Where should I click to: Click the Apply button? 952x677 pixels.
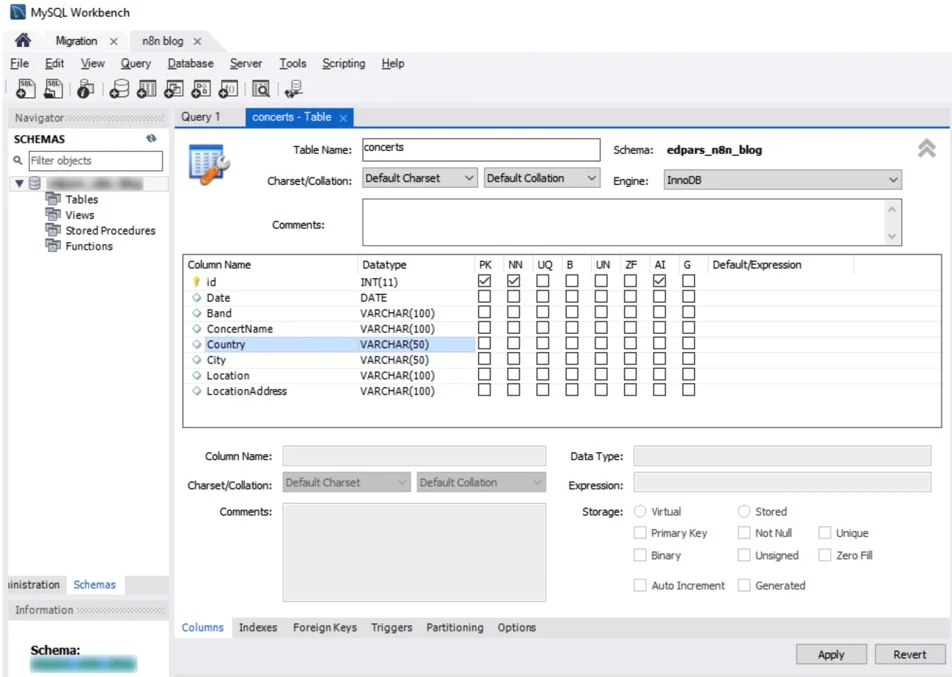point(831,655)
